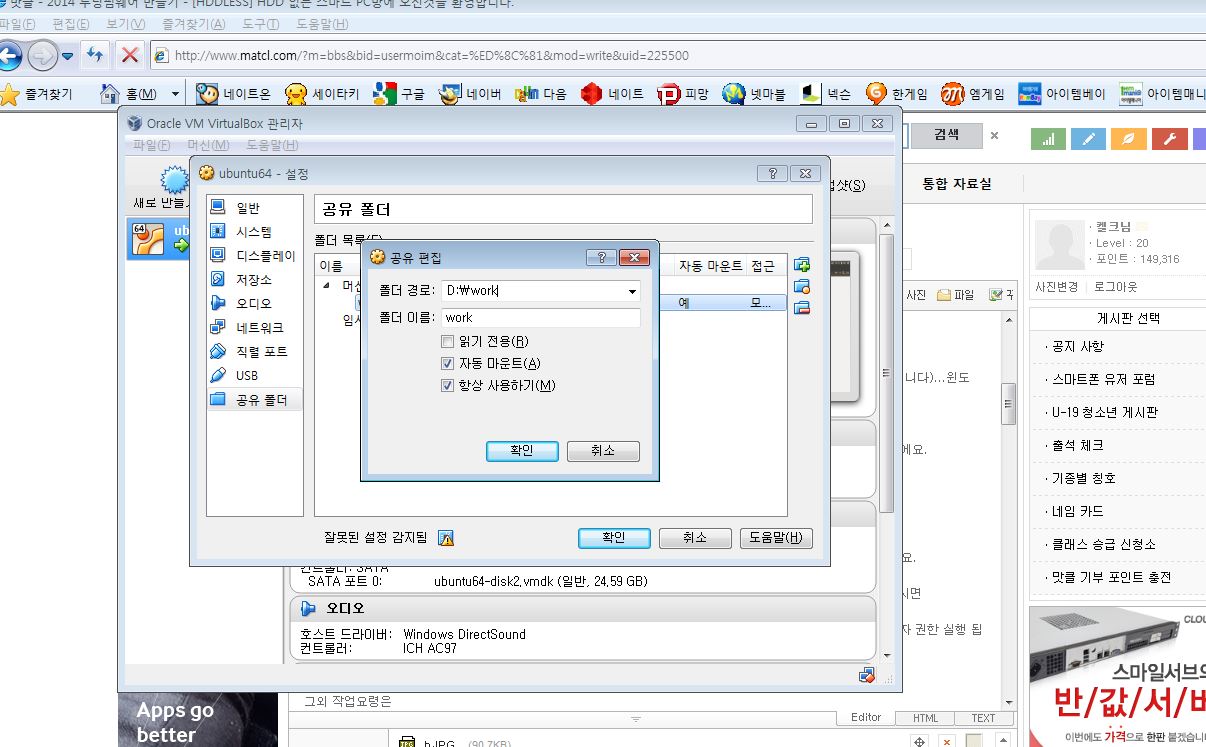Open the 도구 menu in browser
The image size is (1206, 747).
pyautogui.click(x=260, y=24)
